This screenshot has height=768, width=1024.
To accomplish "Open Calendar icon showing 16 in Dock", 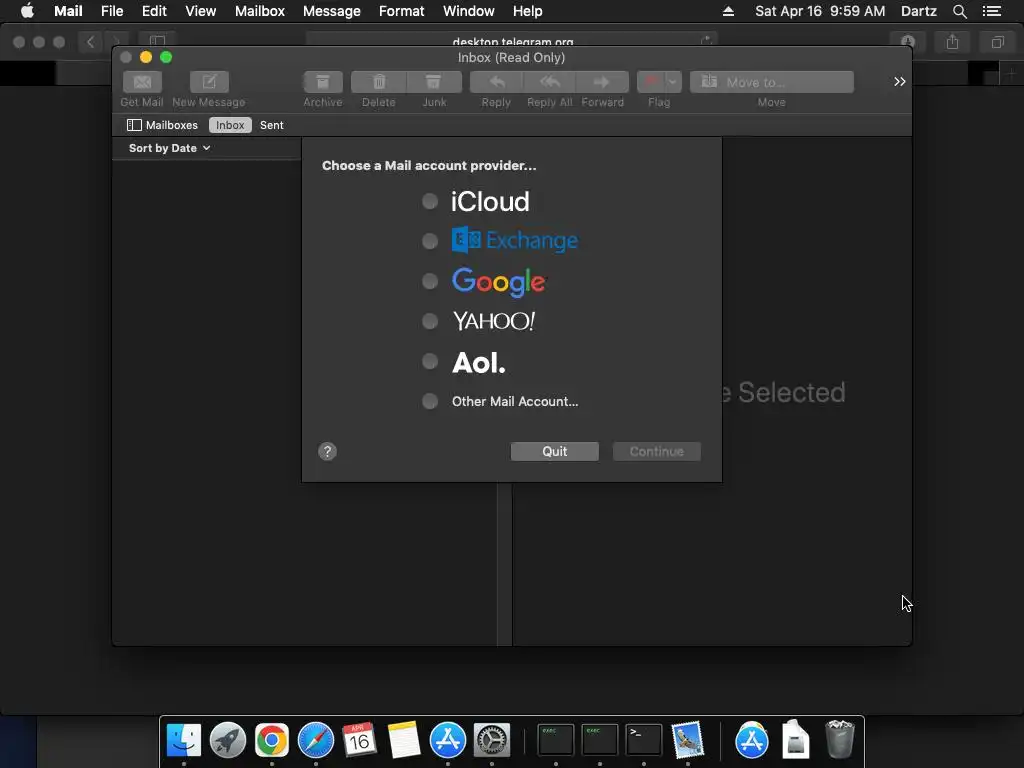I will pos(359,739).
